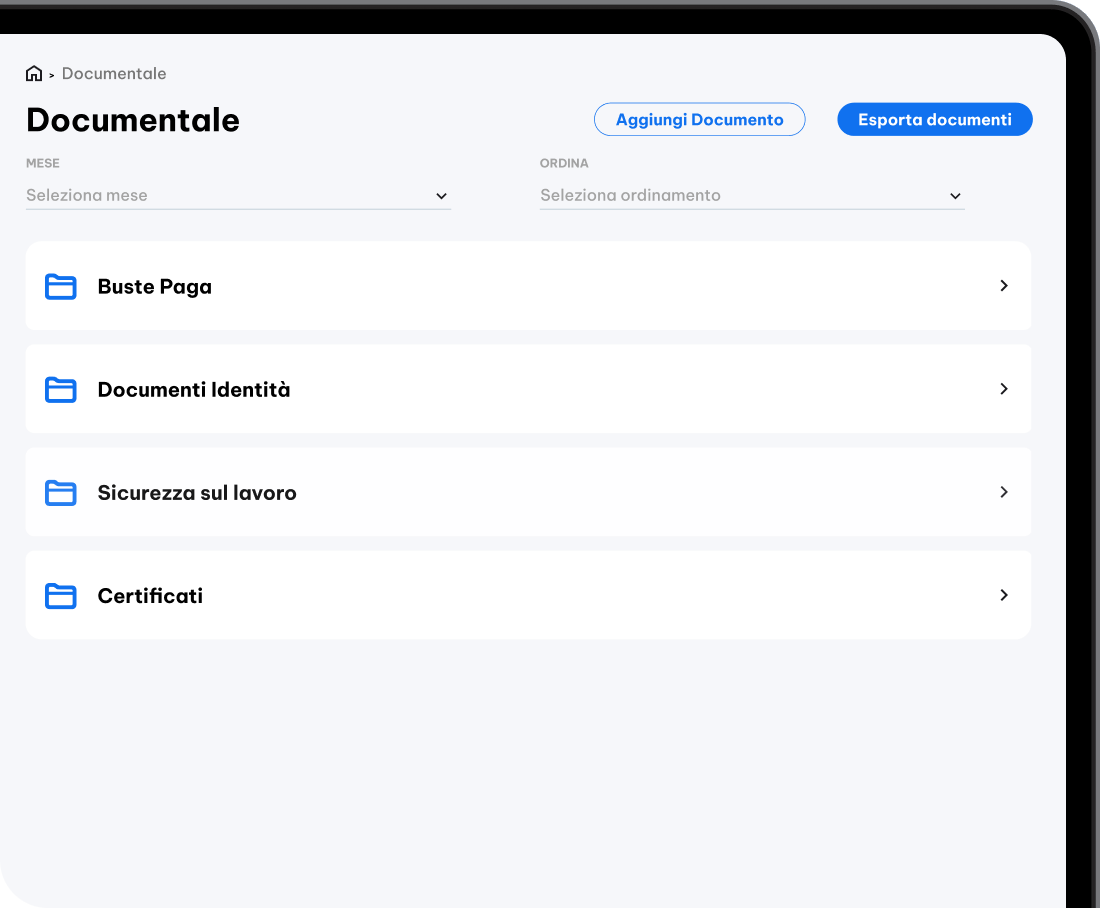Screen dimensions: 1100x908
Task: Click the Aggiungi Documento button
Action: pos(699,119)
